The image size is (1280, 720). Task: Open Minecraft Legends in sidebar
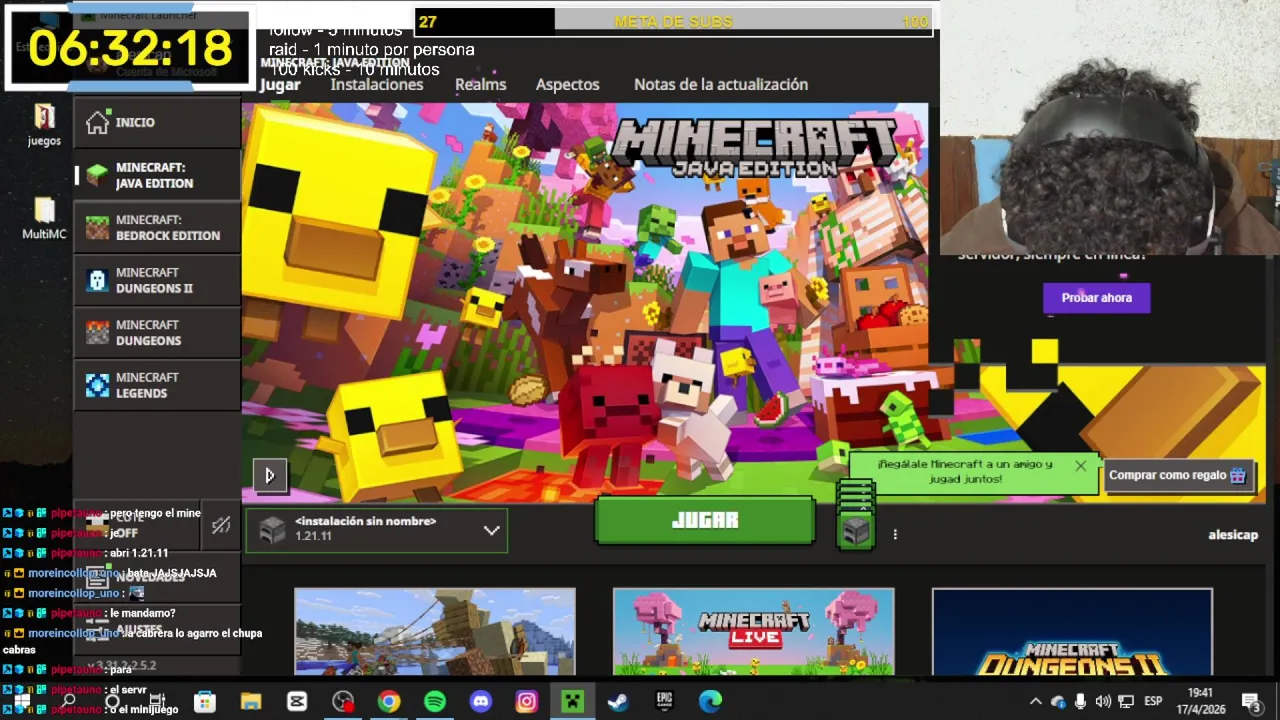click(157, 385)
